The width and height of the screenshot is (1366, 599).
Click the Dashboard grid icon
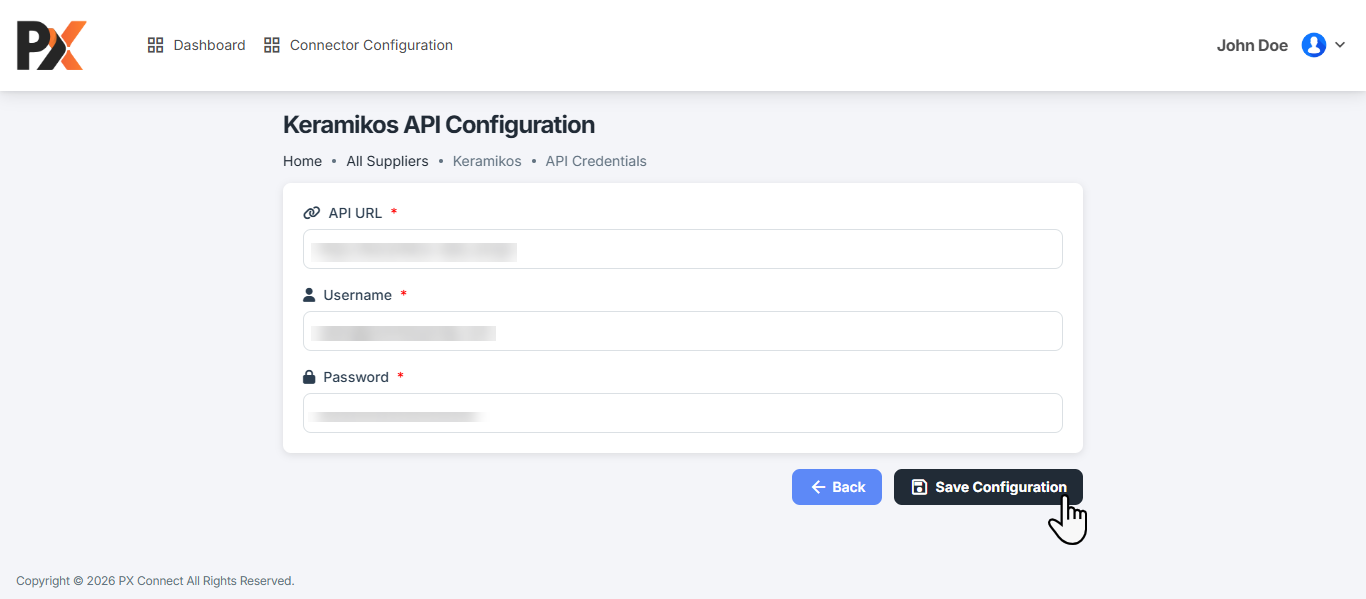point(155,45)
